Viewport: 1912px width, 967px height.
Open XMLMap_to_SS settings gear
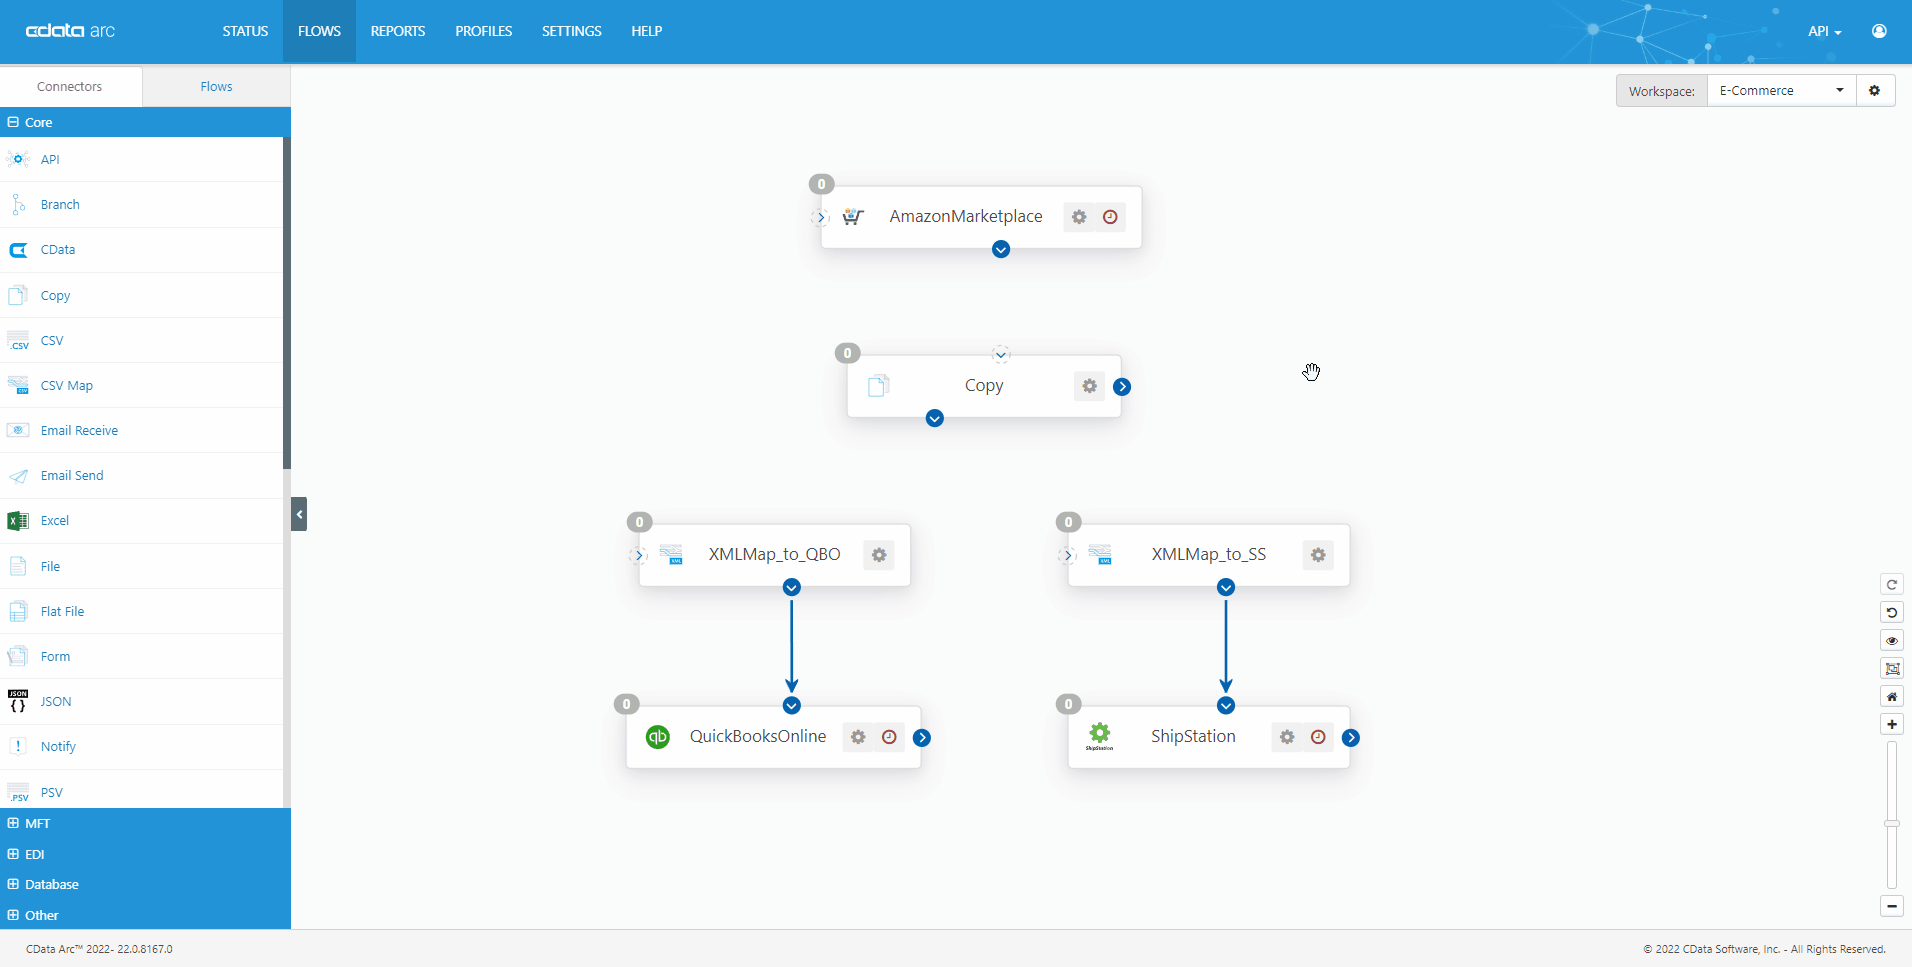click(x=1318, y=555)
